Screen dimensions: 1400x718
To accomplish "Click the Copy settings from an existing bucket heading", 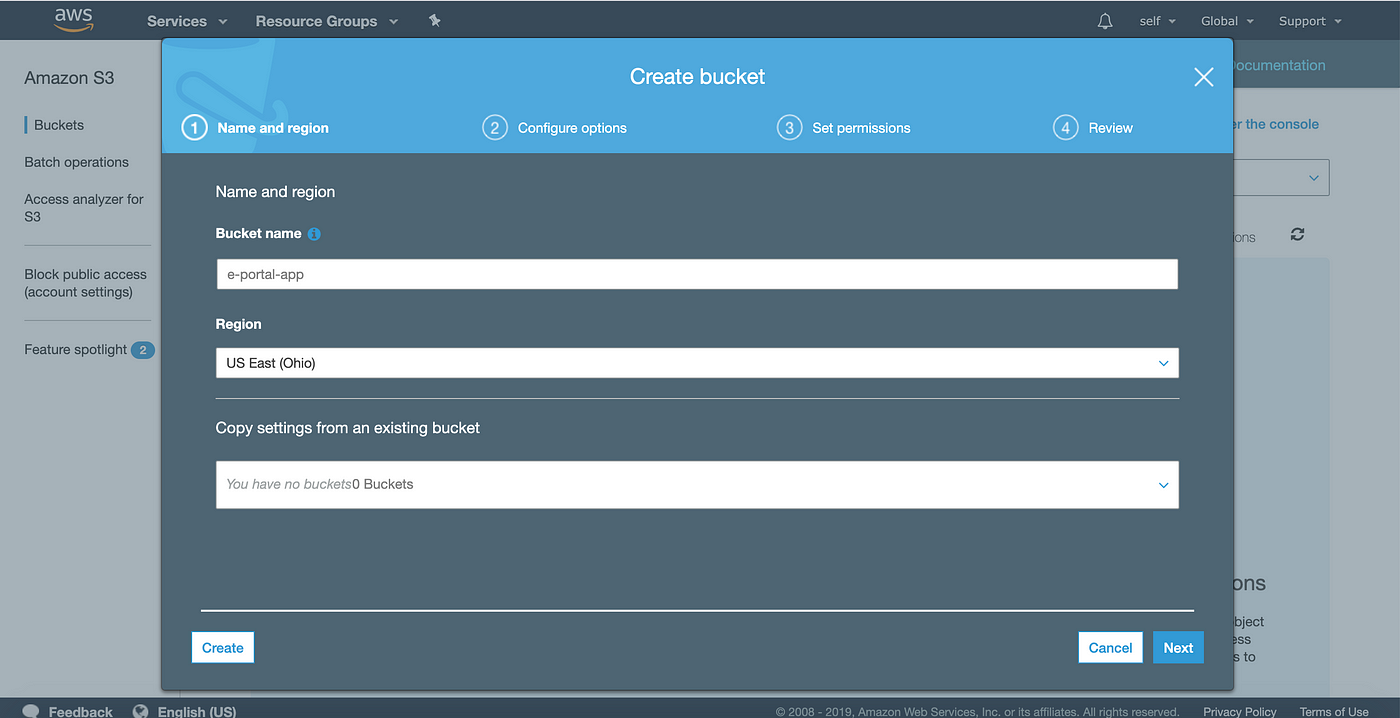I will click(x=348, y=428).
